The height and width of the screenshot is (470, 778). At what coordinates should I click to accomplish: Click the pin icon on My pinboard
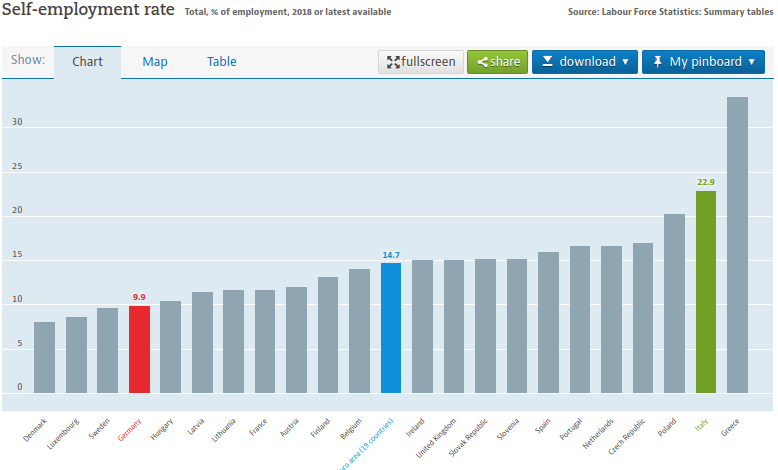point(657,62)
